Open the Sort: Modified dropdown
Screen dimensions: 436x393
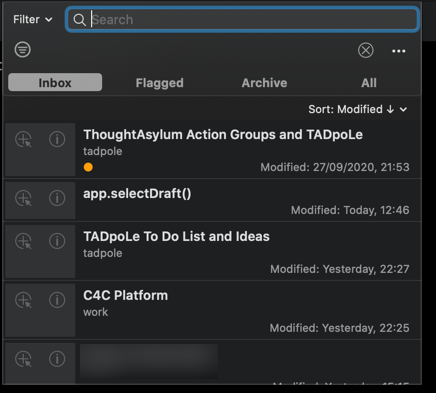pos(358,109)
